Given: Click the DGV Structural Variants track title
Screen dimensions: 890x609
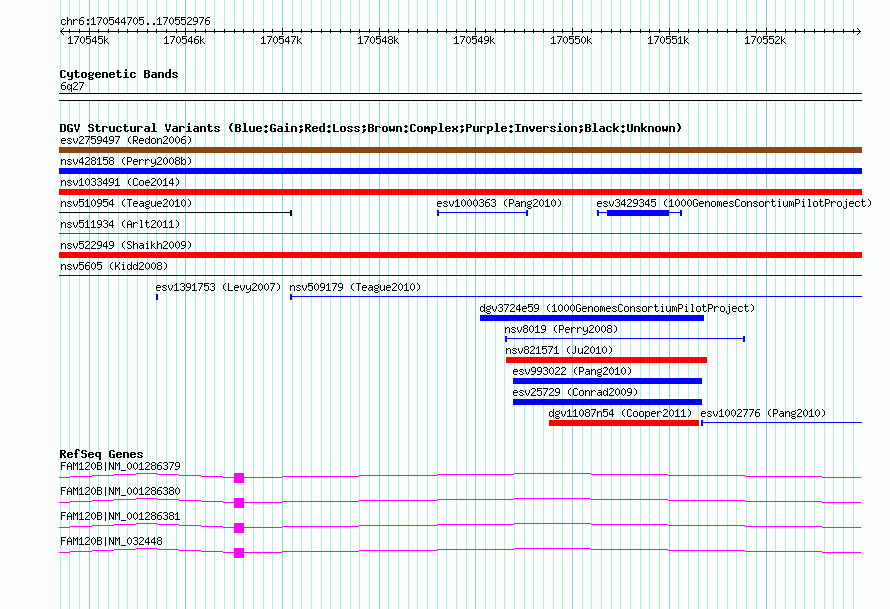Looking at the screenshot, I should point(371,128).
